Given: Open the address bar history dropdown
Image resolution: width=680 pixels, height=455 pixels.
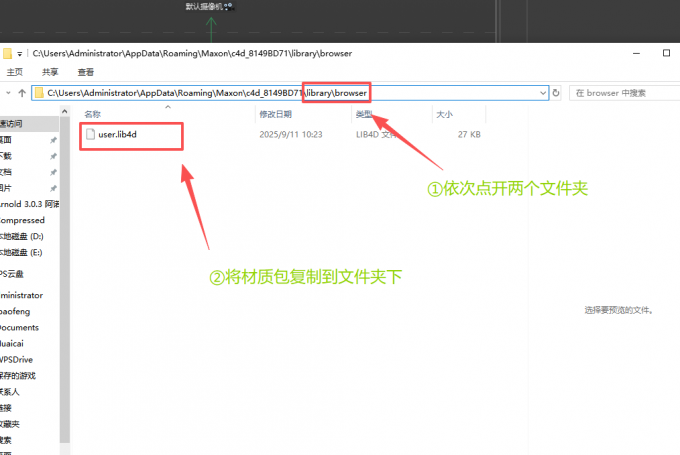Looking at the screenshot, I should [x=544, y=93].
